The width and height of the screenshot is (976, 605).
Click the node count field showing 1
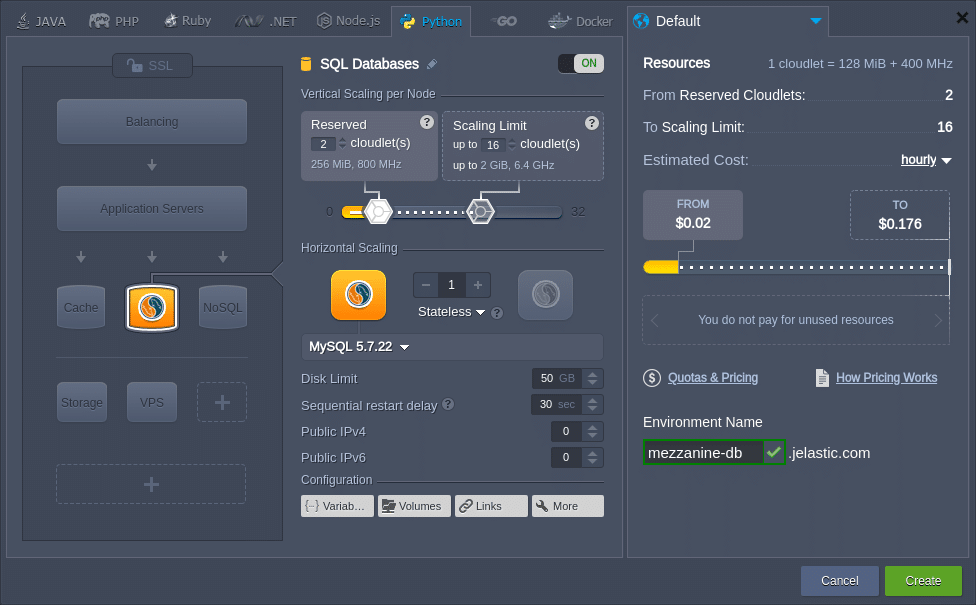pos(451,285)
